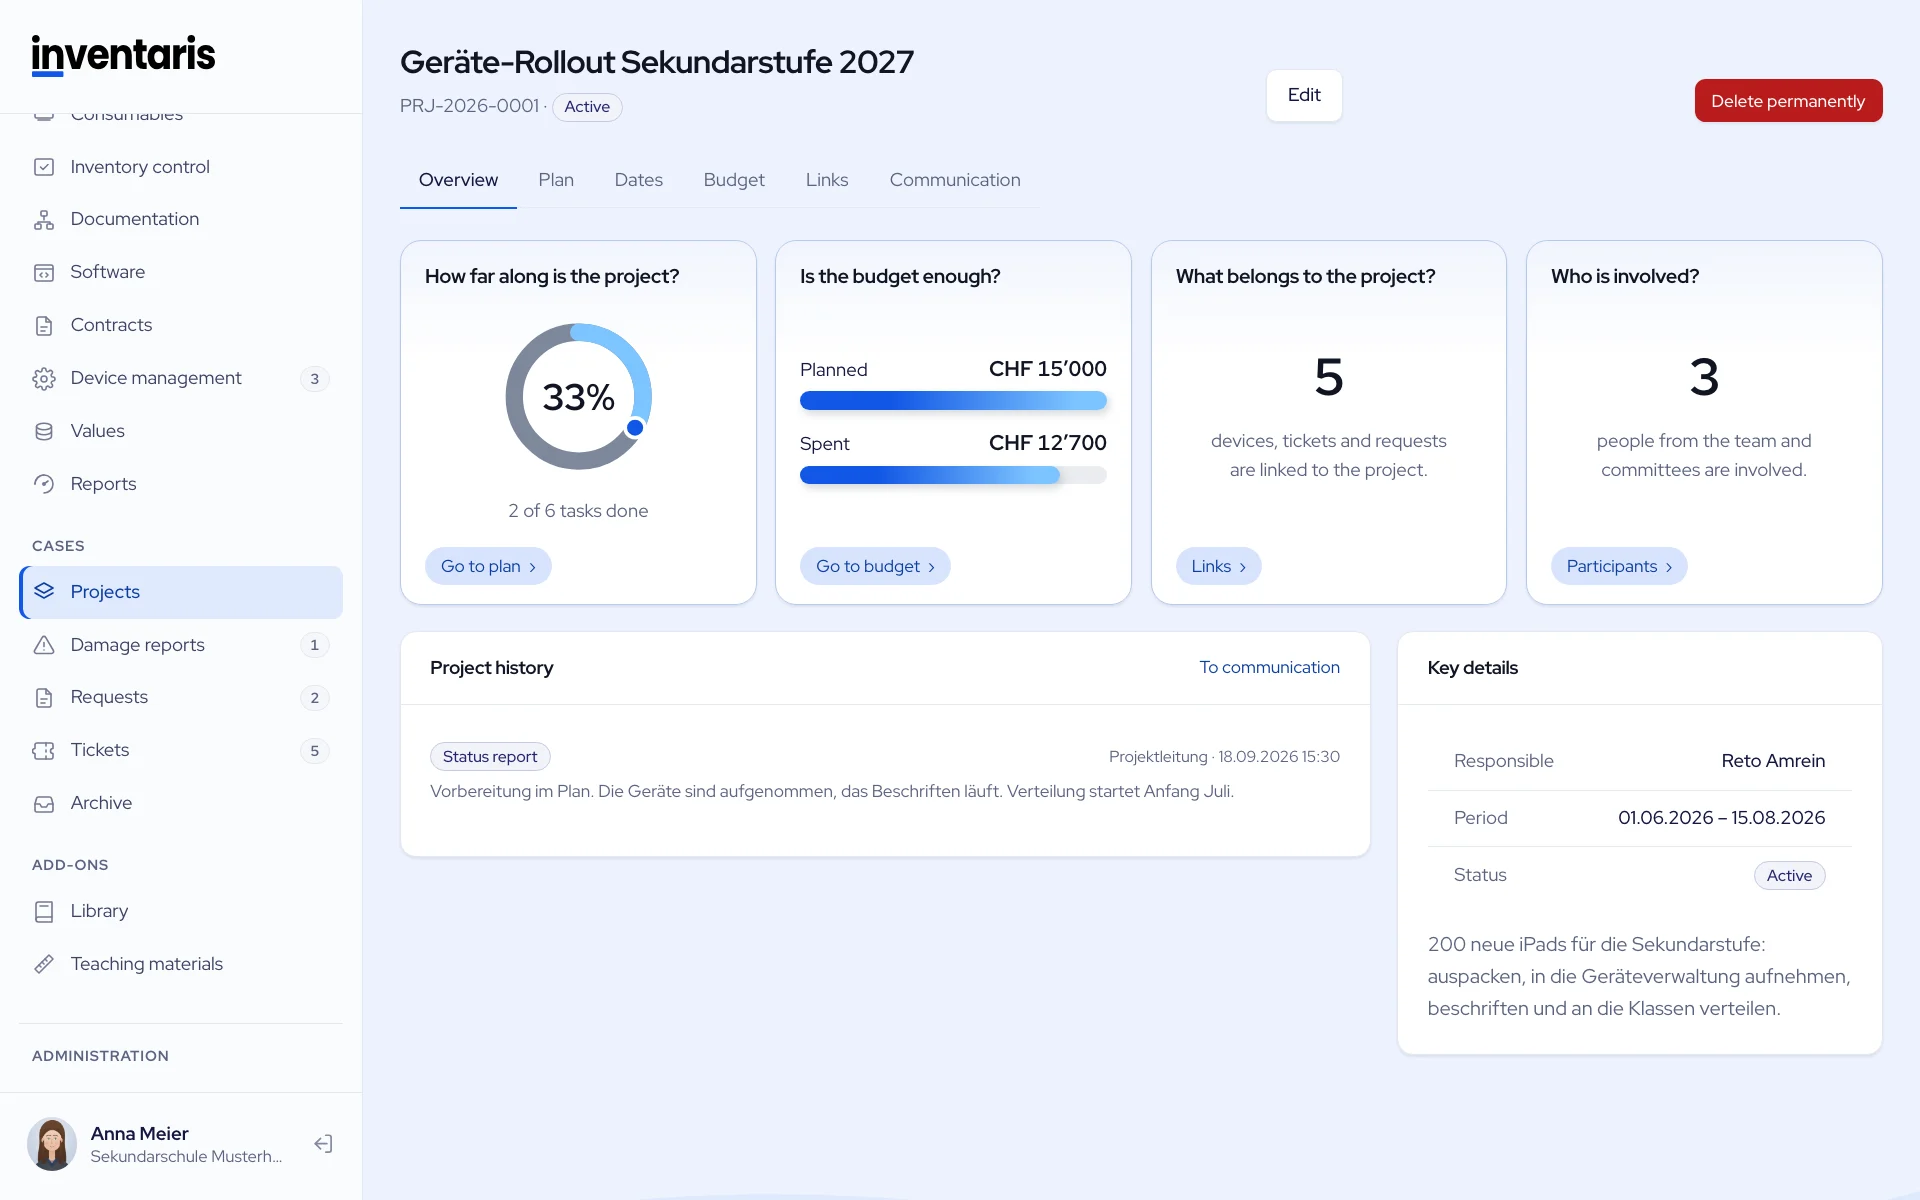Follow the To communication link
This screenshot has width=1920, height=1200.
[1269, 667]
